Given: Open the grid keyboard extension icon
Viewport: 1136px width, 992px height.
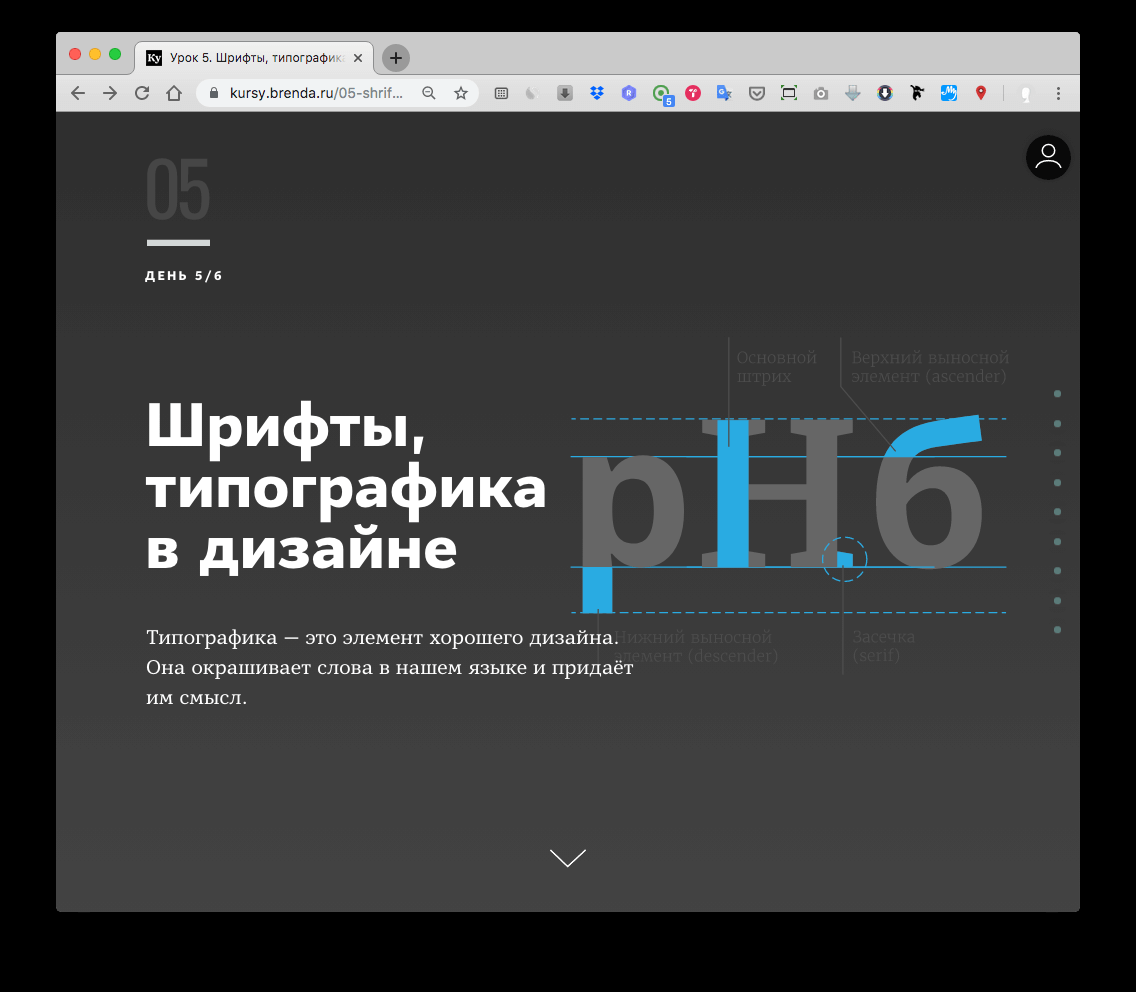Looking at the screenshot, I should coord(501,93).
